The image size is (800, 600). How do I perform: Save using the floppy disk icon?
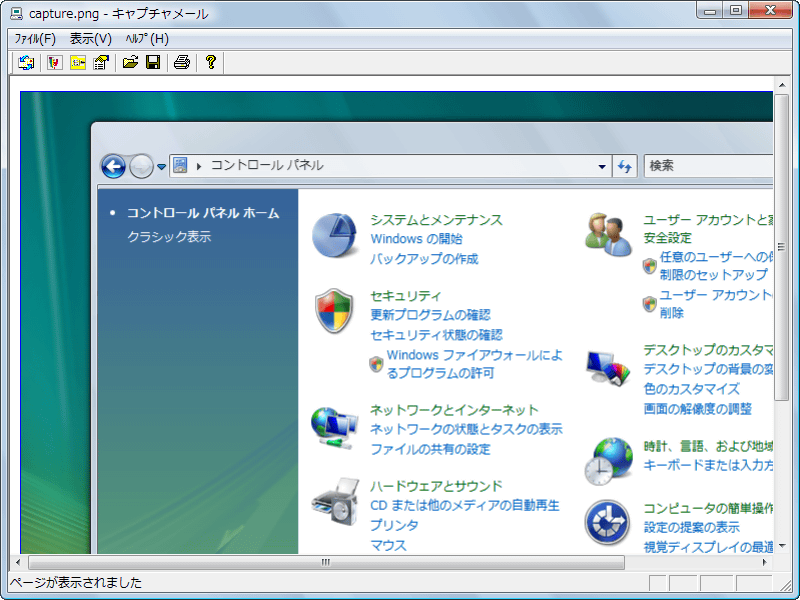click(x=153, y=63)
